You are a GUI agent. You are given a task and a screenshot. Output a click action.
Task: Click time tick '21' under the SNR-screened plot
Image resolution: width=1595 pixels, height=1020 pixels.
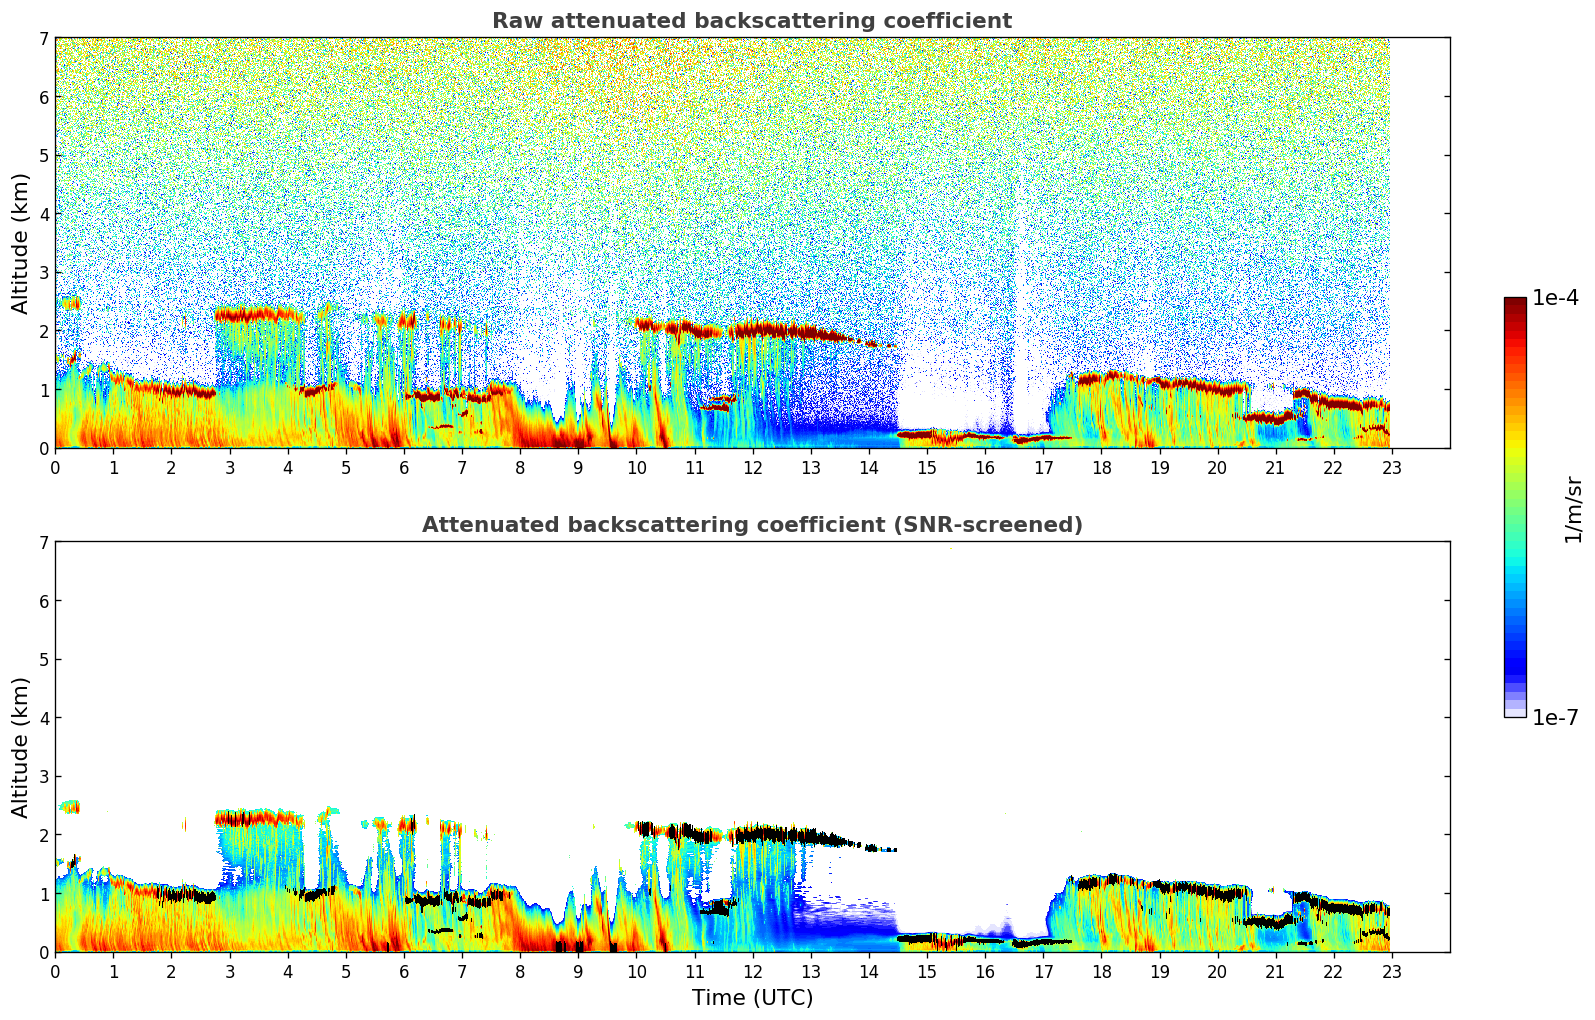pyautogui.click(x=1275, y=972)
